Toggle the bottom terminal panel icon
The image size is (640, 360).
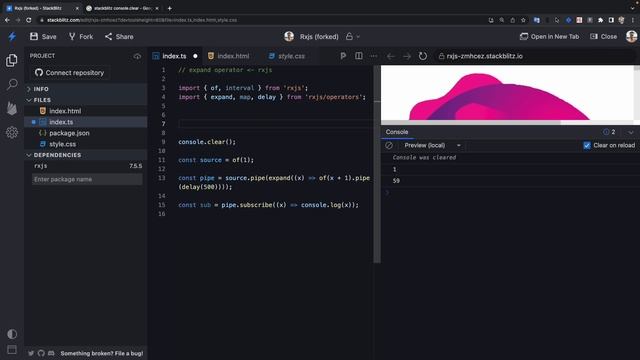click(12, 350)
